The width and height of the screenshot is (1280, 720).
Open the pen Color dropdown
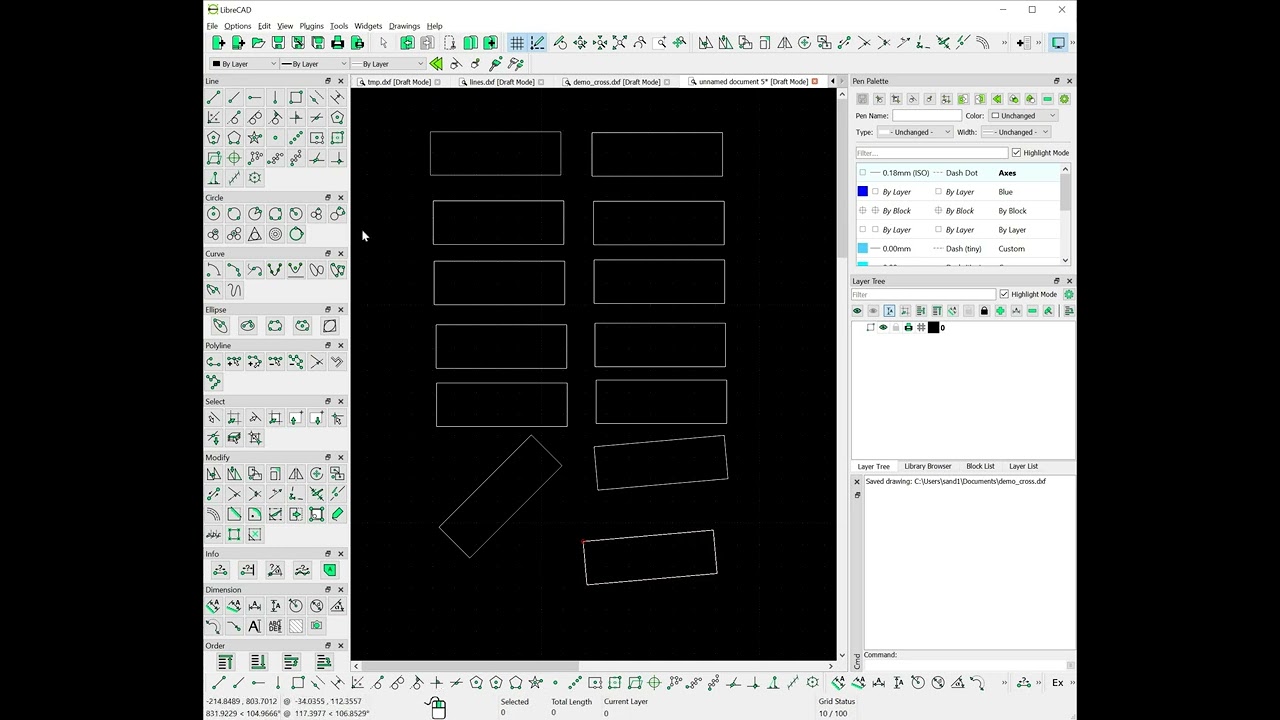click(1024, 116)
